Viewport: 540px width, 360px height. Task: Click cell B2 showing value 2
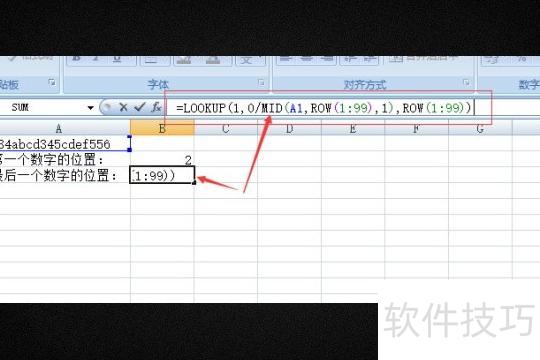click(x=162, y=160)
